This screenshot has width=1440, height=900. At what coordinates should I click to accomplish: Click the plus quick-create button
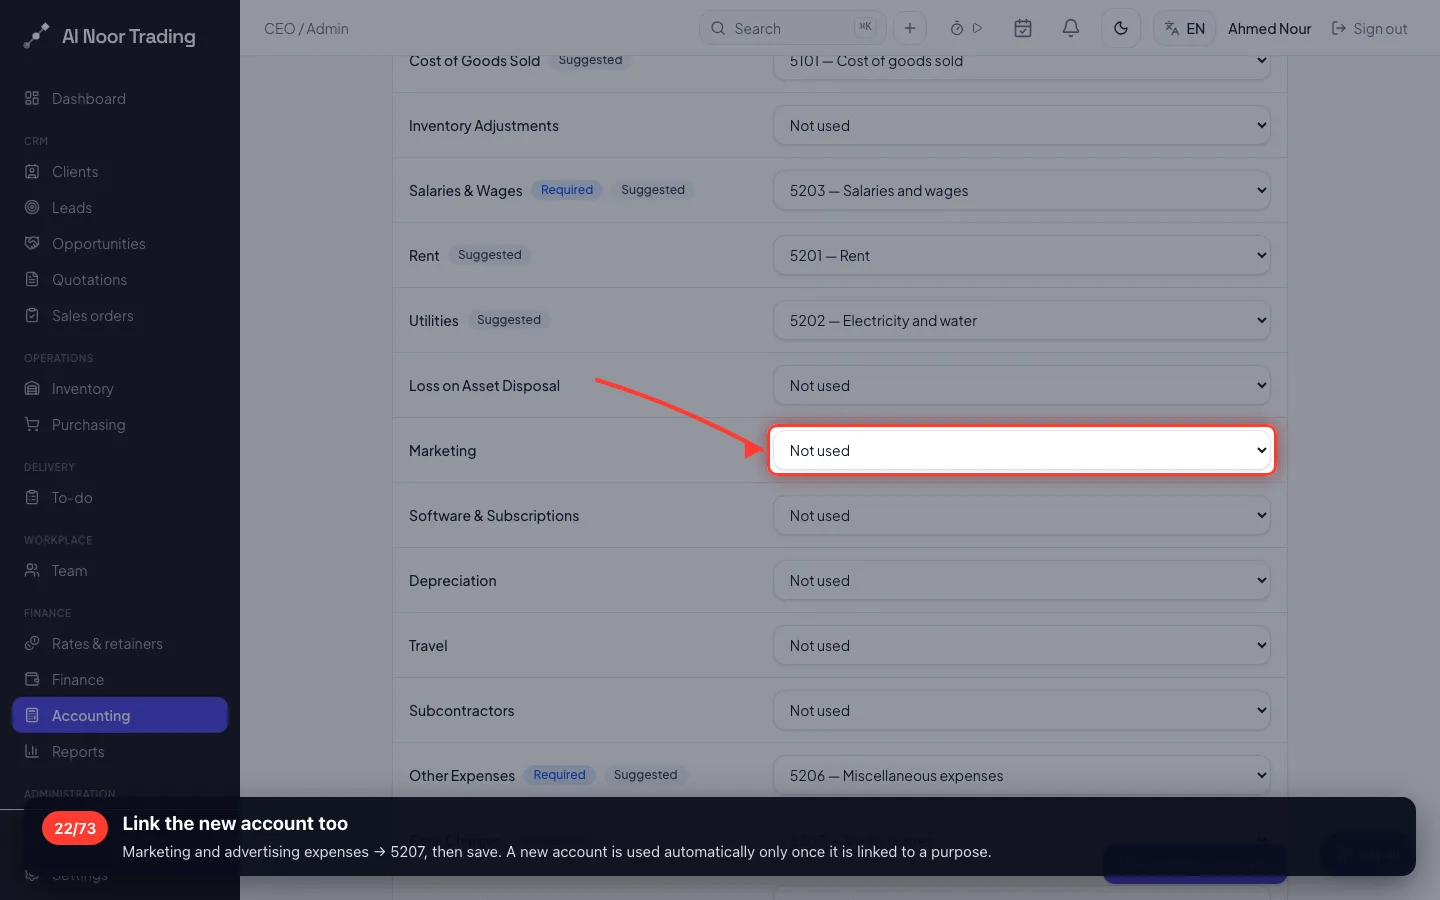[910, 28]
